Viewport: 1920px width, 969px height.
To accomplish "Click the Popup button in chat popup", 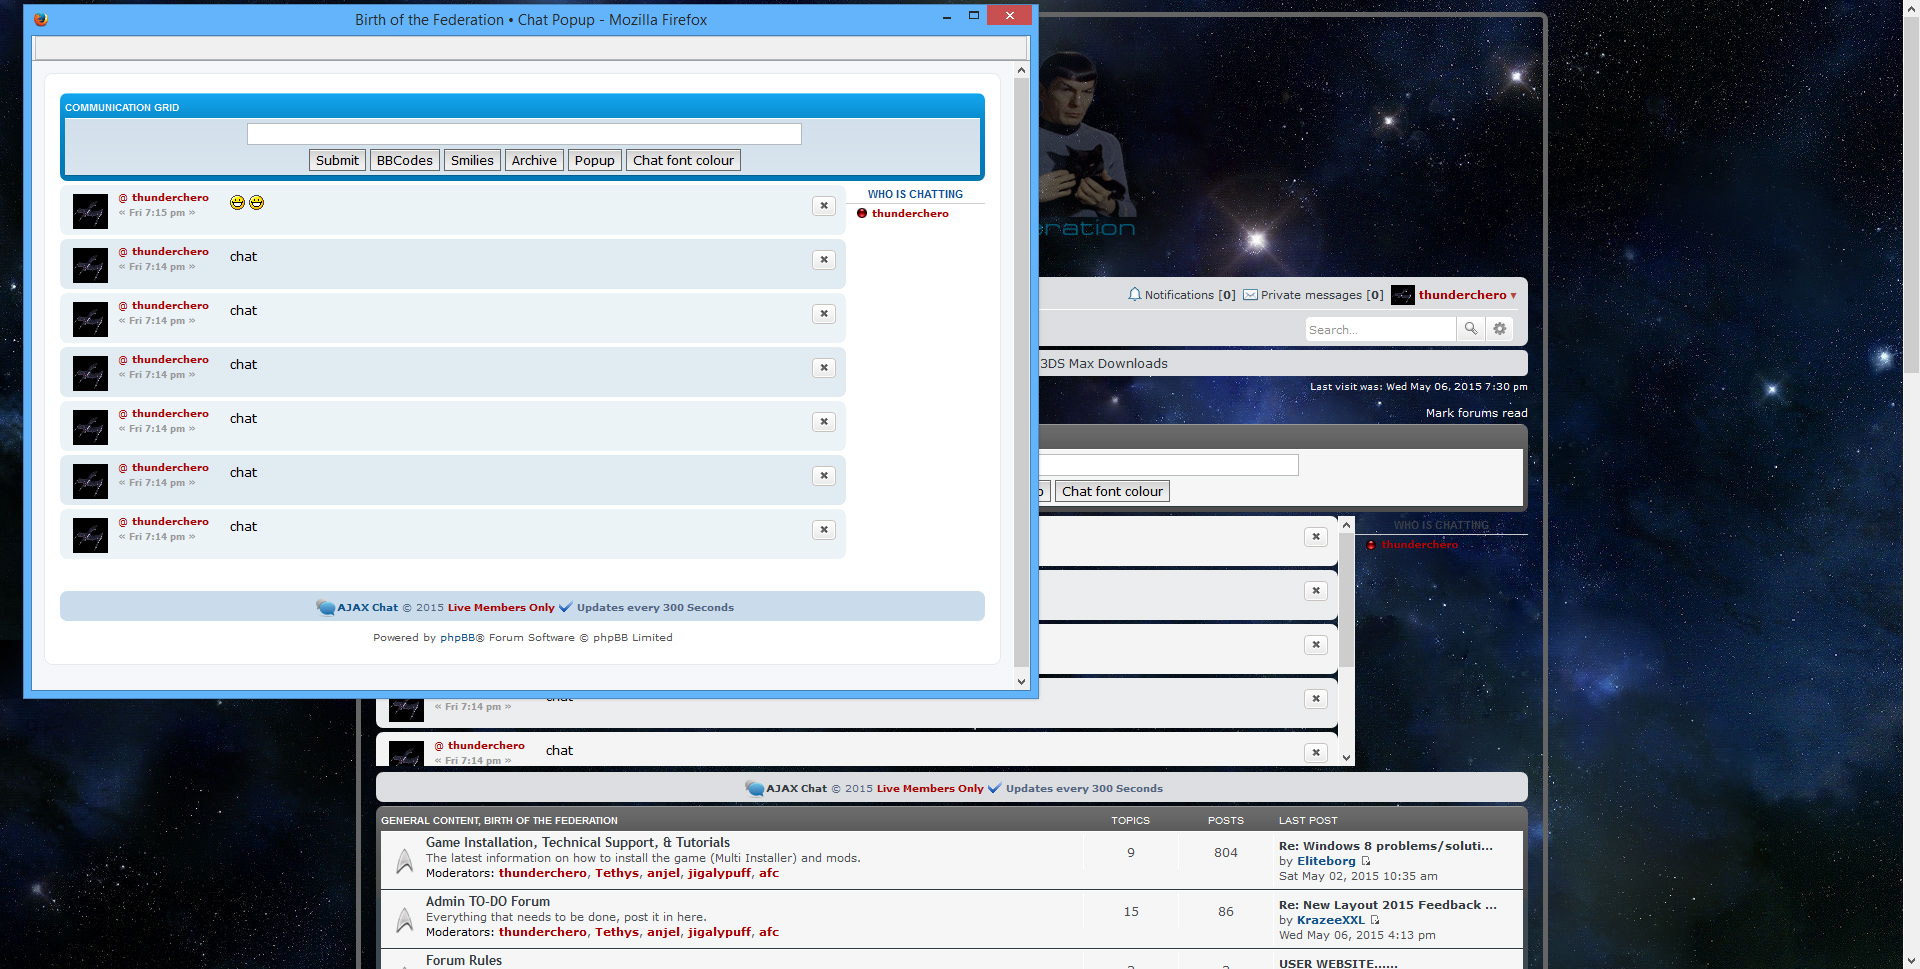I will point(594,160).
